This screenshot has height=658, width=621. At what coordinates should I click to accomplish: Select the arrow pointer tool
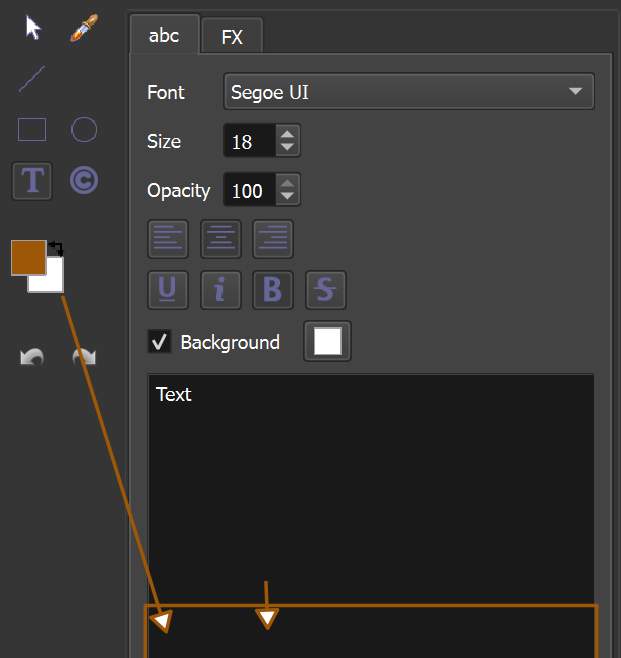[33, 28]
